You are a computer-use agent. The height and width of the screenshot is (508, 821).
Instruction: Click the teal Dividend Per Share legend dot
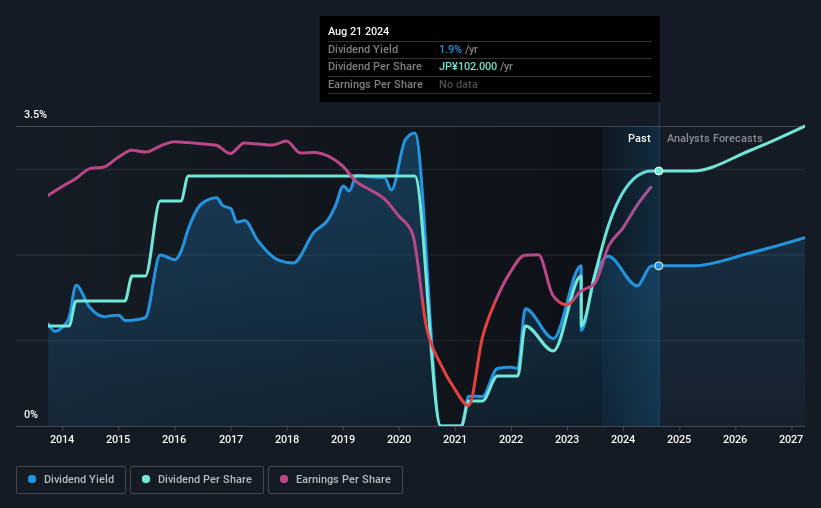[146, 479]
